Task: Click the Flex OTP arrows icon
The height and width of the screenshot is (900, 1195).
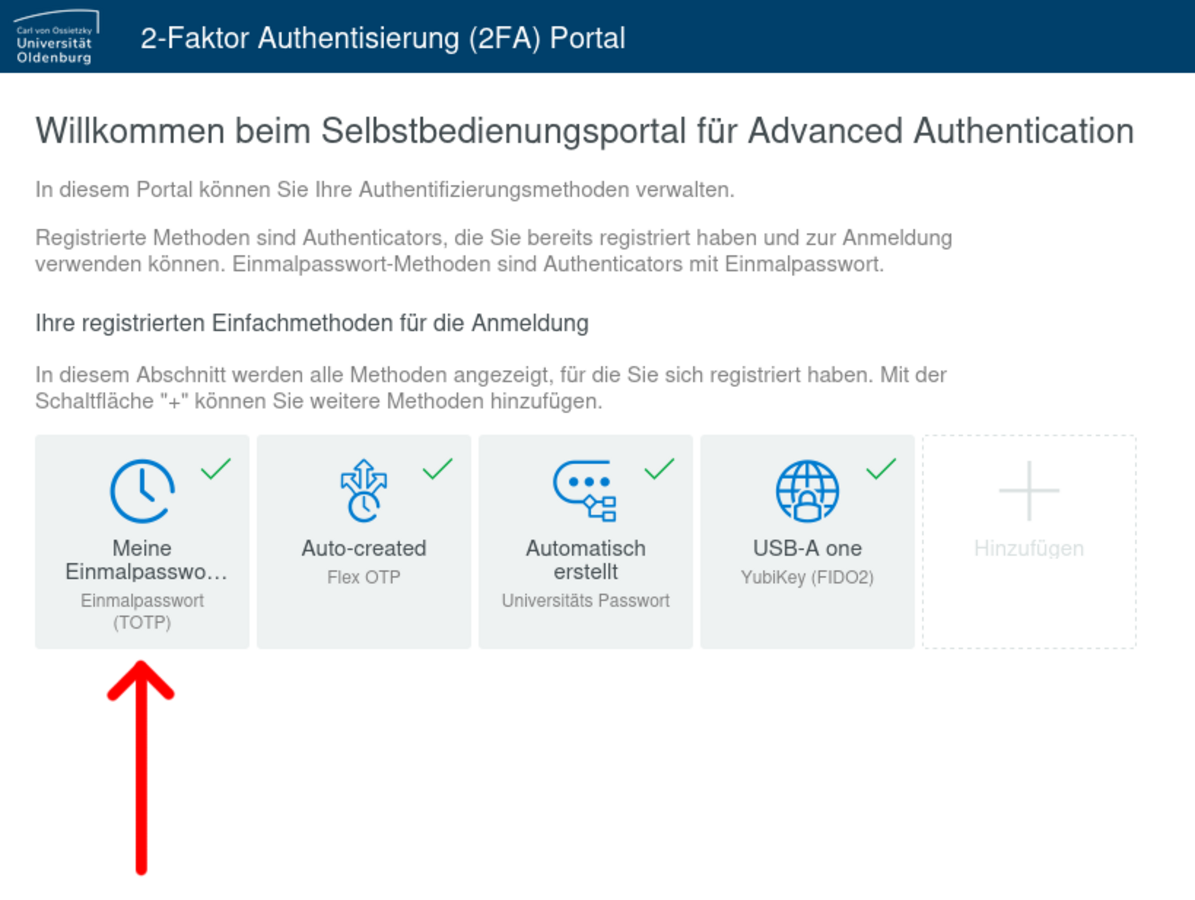Action: [363, 490]
